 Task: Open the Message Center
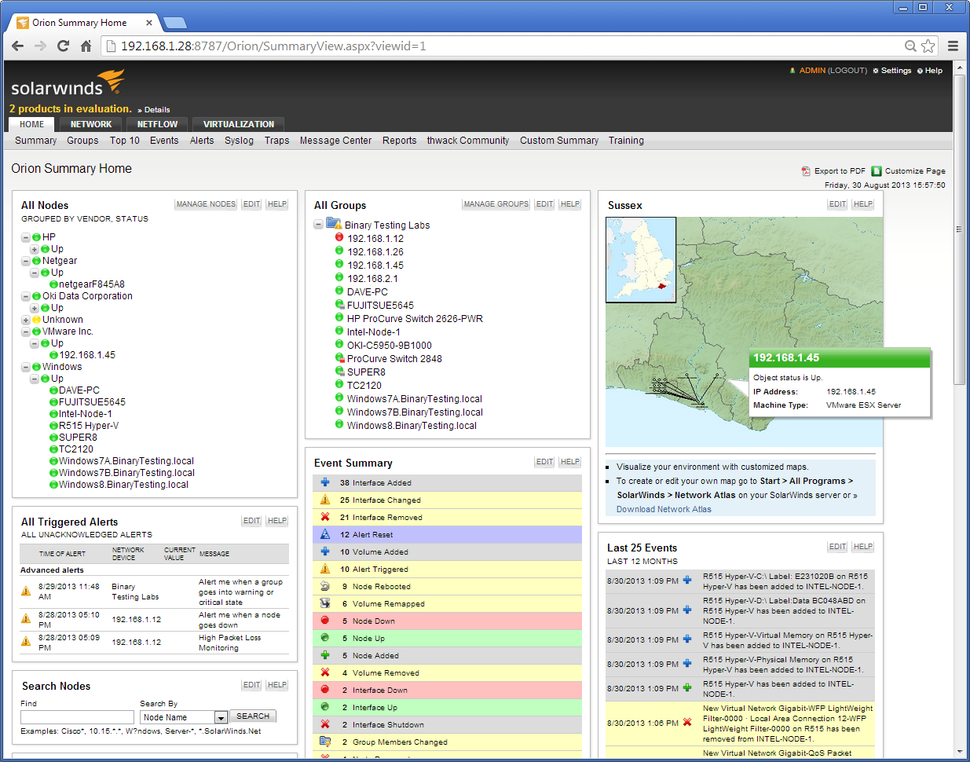click(335, 141)
